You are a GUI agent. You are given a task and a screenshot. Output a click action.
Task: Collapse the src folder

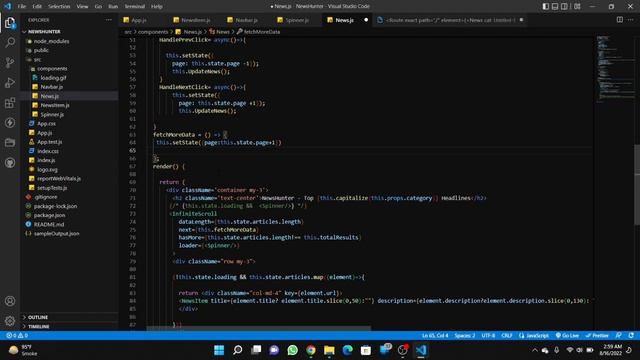coord(37,60)
